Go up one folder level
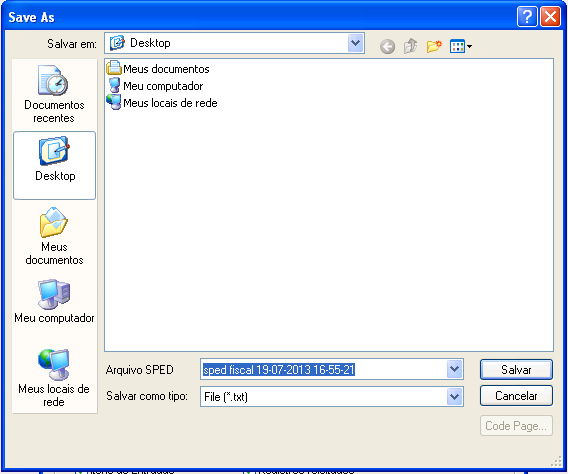The height and width of the screenshot is (474, 568). click(410, 46)
